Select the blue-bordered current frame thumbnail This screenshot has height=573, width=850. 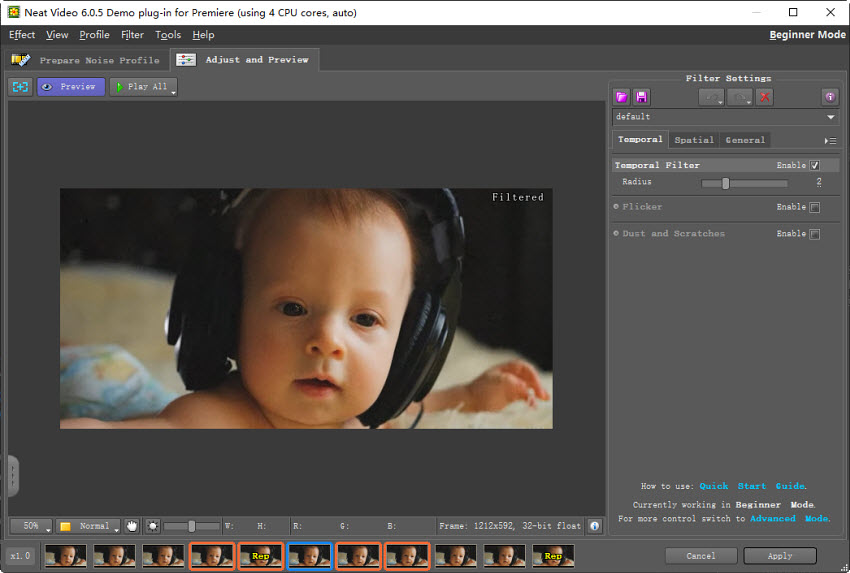(310, 556)
